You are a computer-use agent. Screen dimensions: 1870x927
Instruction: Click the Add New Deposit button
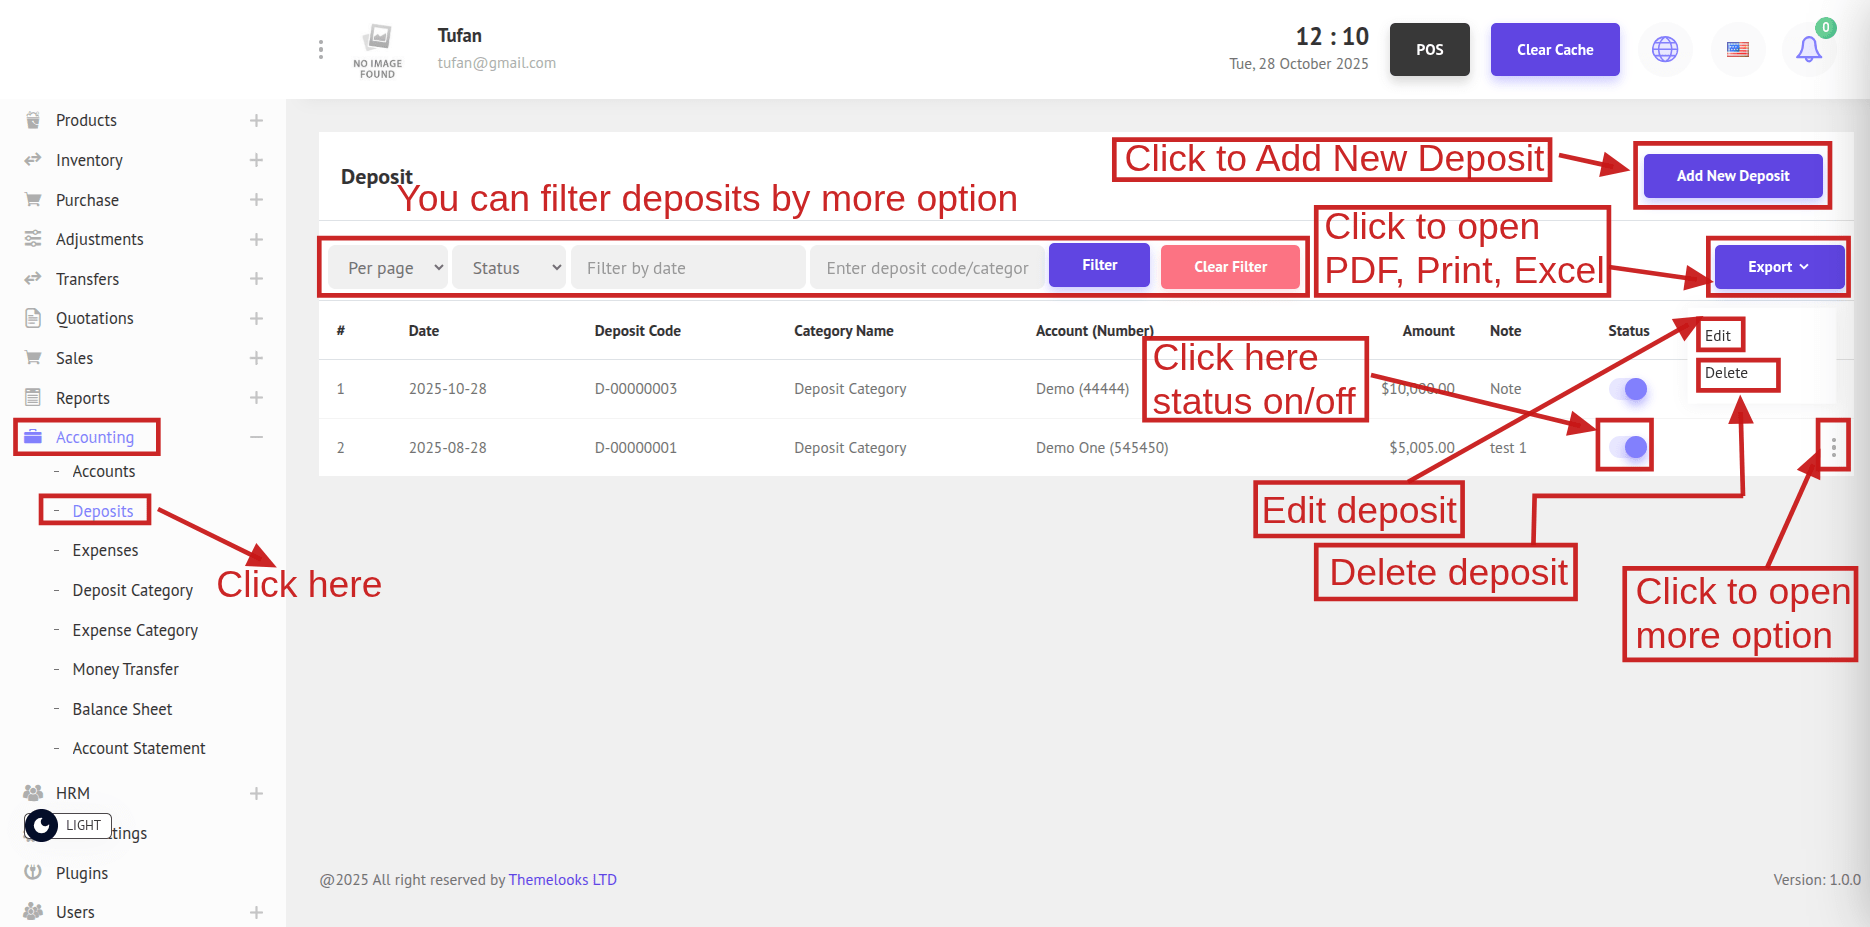click(x=1732, y=176)
